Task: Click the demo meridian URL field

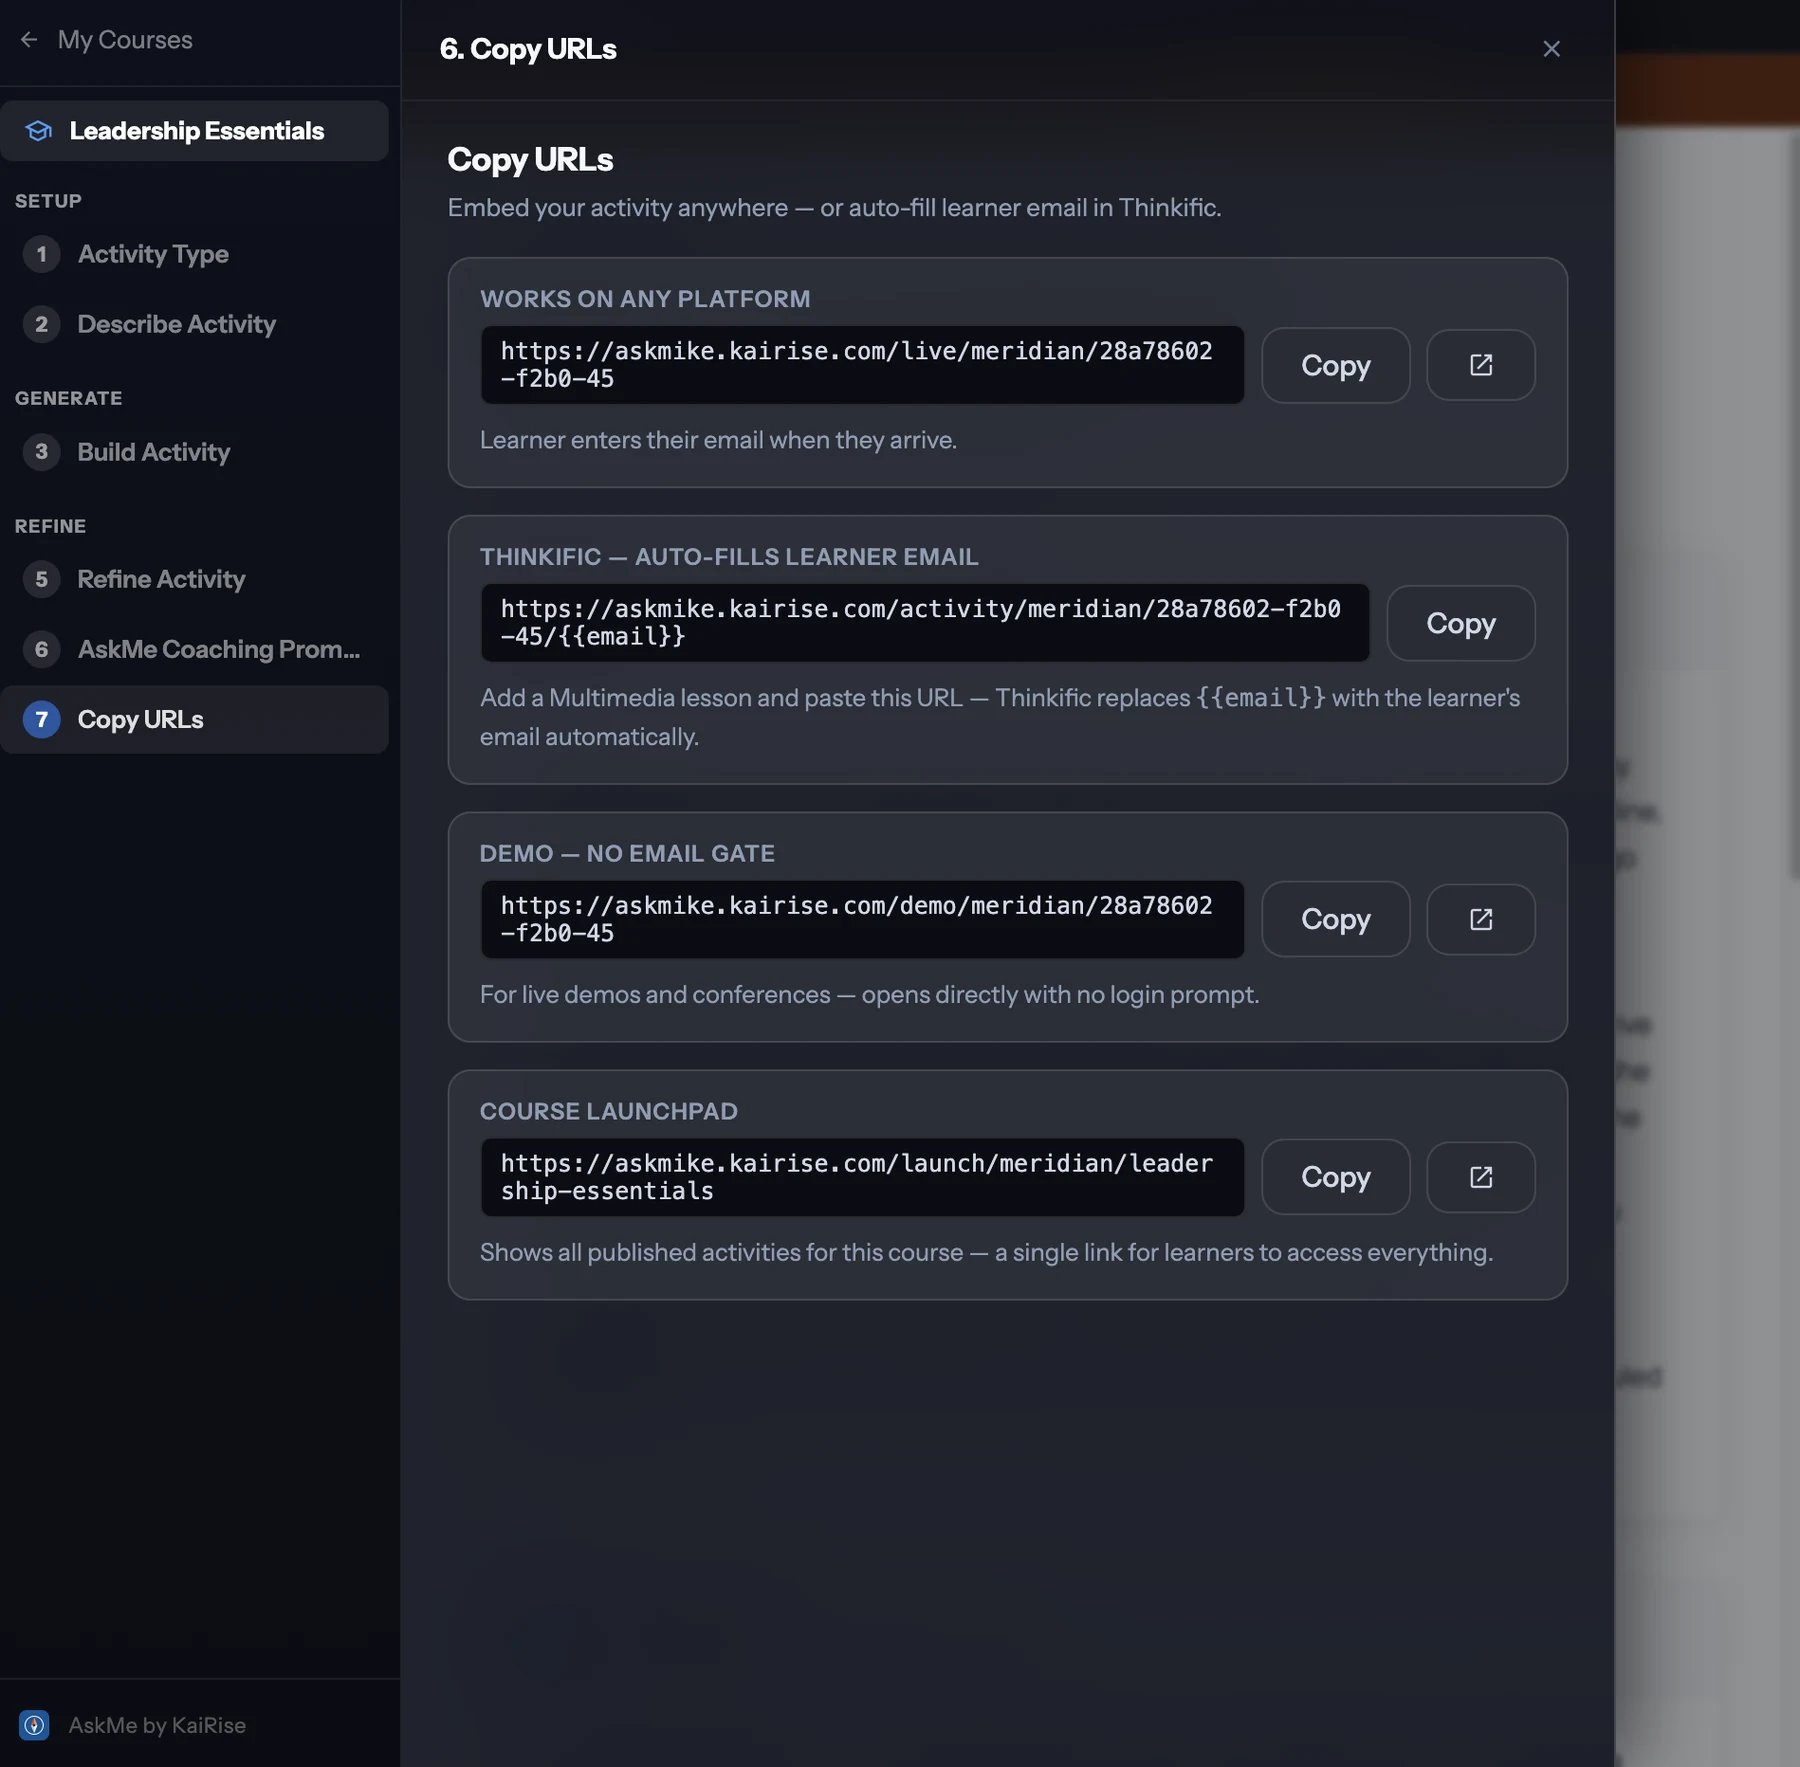Action: pos(862,919)
